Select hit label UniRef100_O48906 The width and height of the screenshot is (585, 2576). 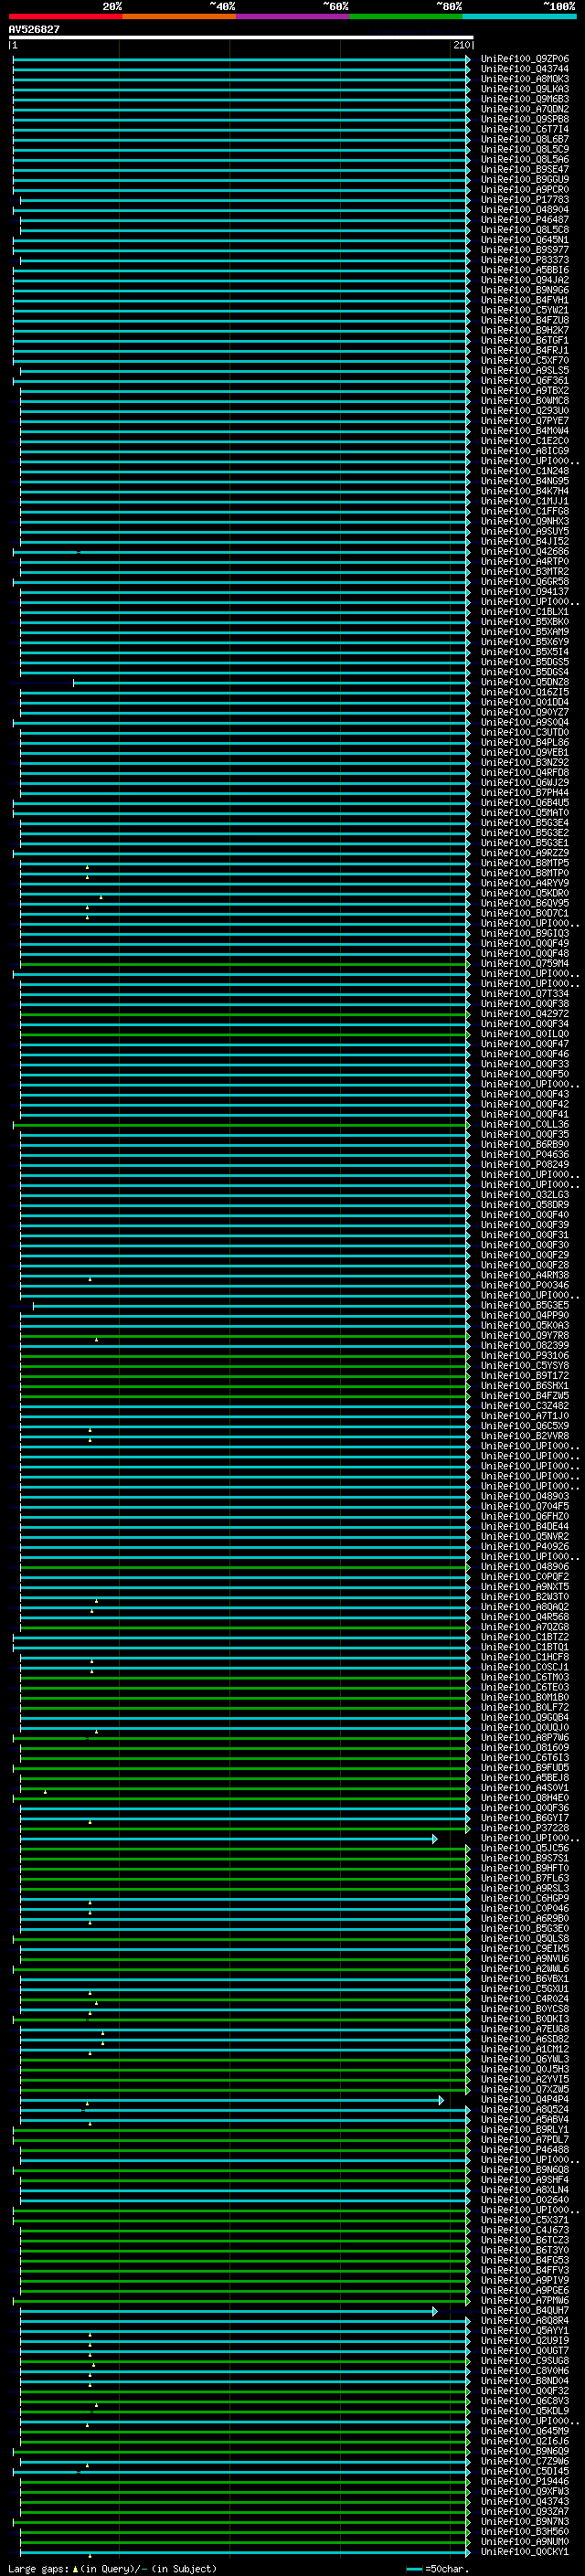(524, 1567)
